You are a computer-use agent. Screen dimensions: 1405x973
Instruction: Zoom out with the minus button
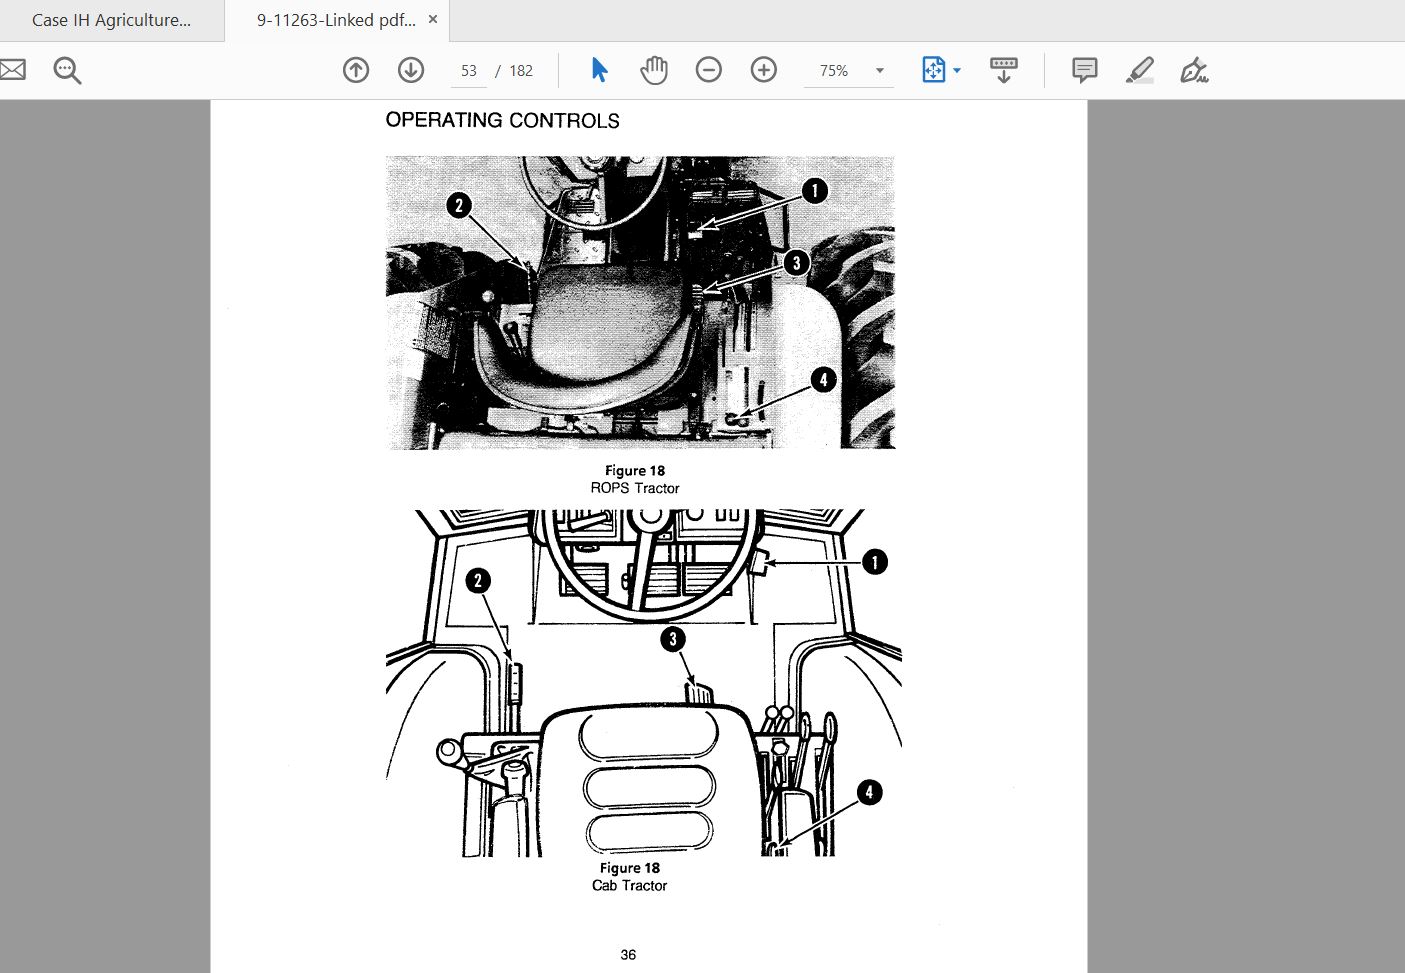point(709,70)
